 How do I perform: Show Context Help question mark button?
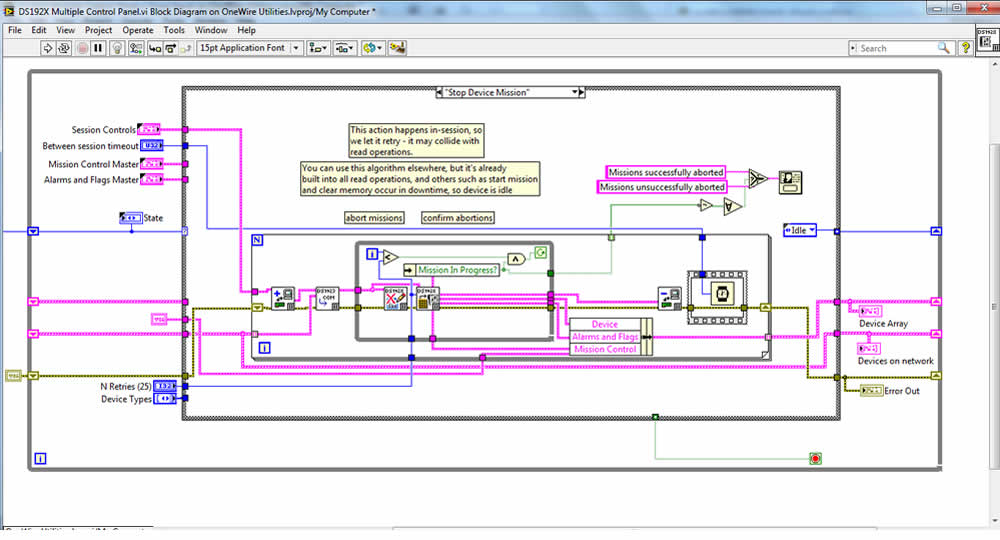(966, 48)
